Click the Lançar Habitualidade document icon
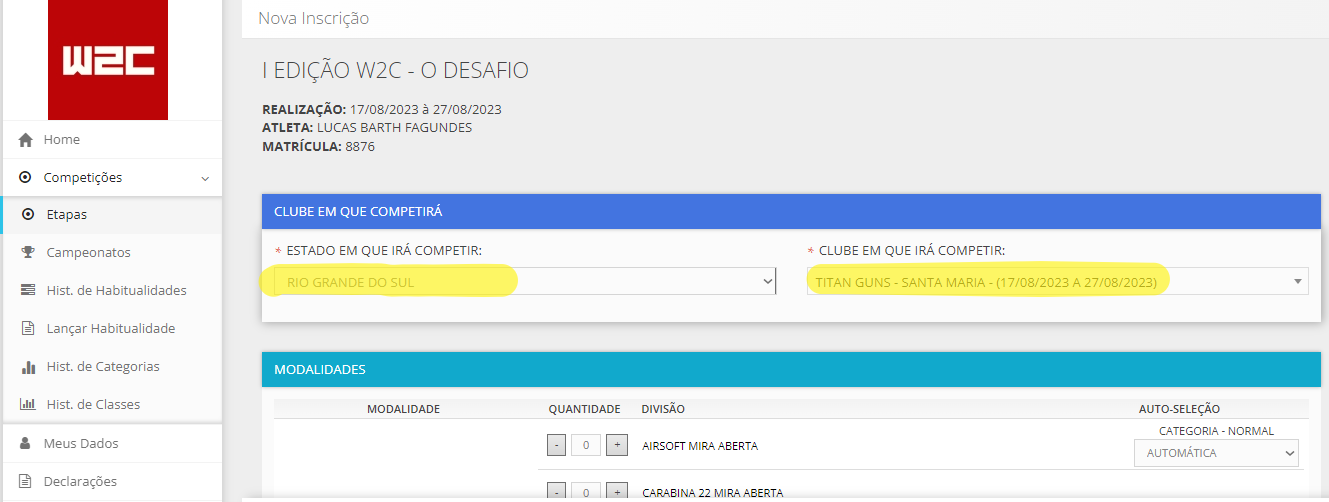Screen dimensions: 1329x502 [28, 328]
